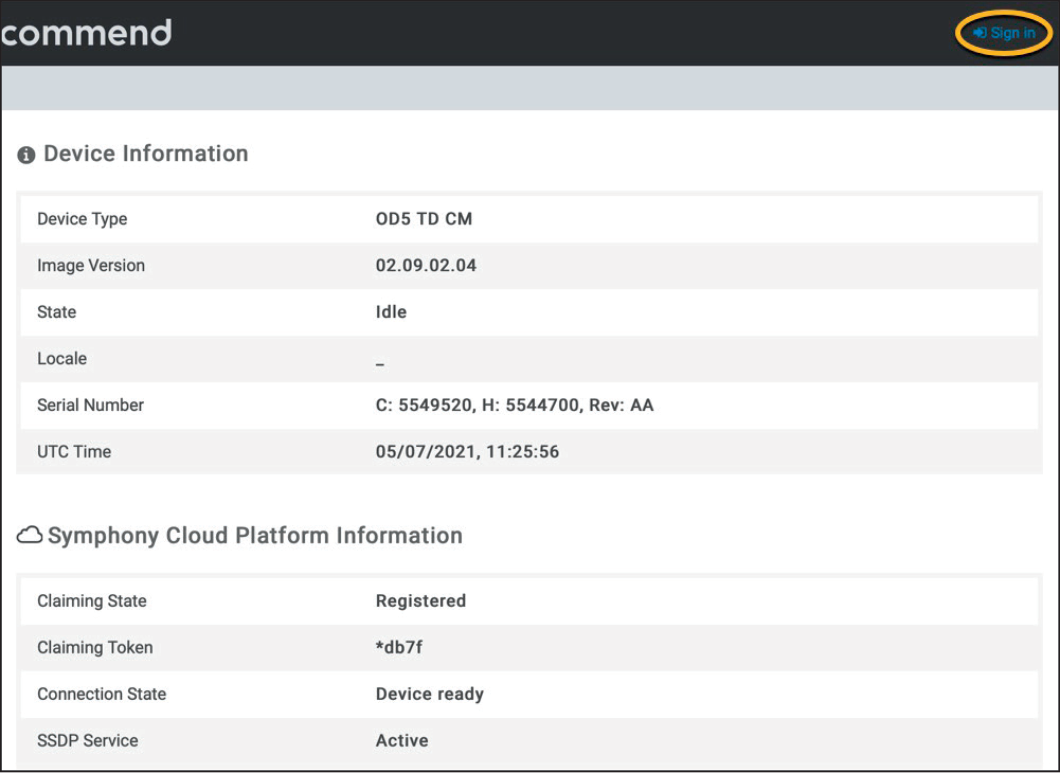The width and height of the screenshot is (1060, 774).
Task: Select the Device Information heading
Action: (146, 154)
